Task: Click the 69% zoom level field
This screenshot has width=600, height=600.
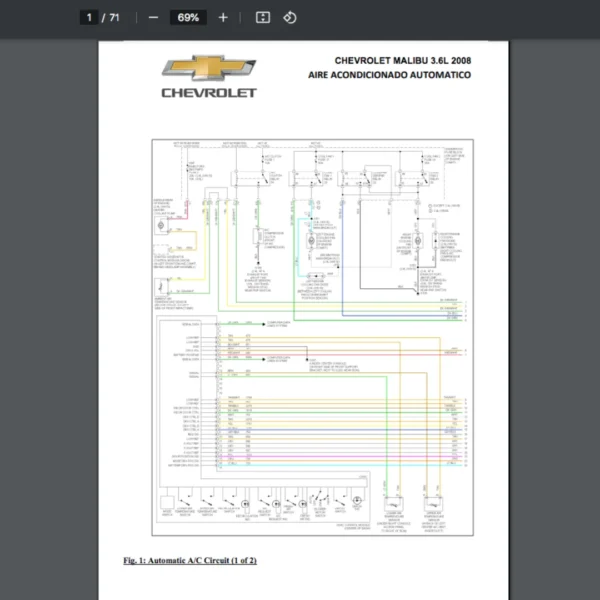Action: (188, 17)
